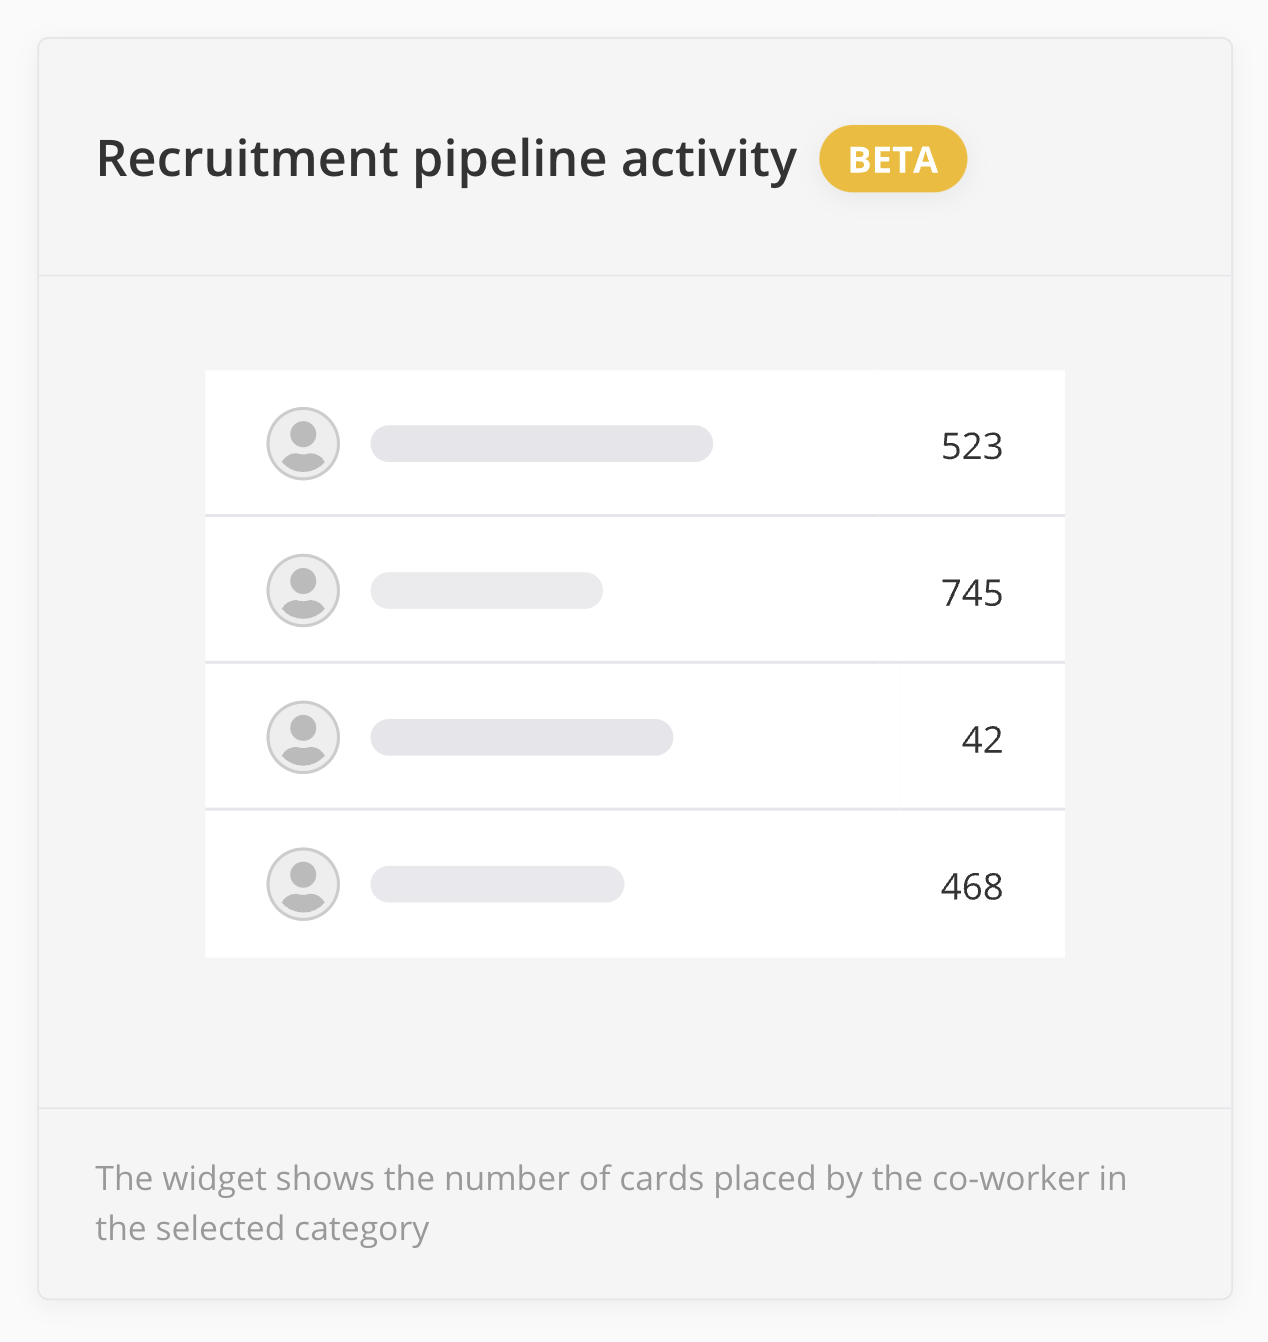
Task: Click the avatar icon beside count 745
Action: (x=303, y=590)
